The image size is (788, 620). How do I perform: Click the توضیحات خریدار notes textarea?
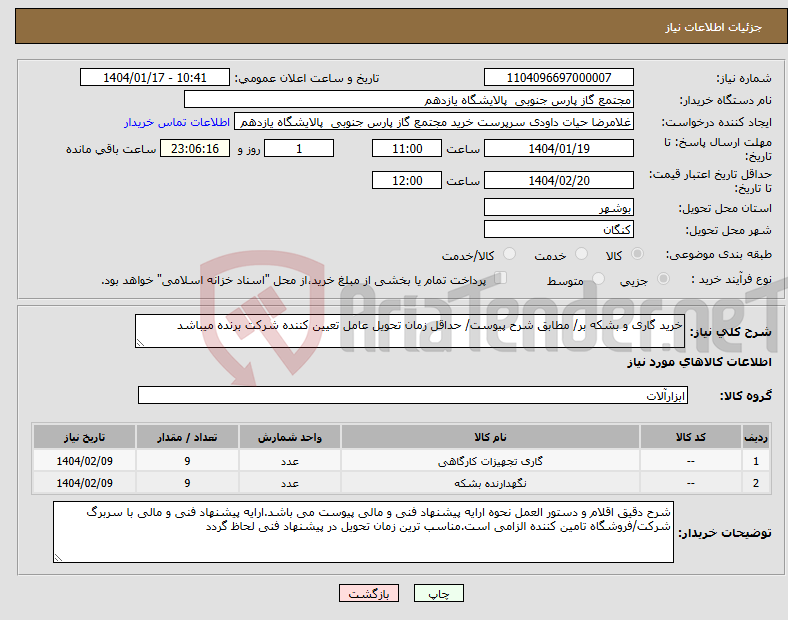coord(363,532)
